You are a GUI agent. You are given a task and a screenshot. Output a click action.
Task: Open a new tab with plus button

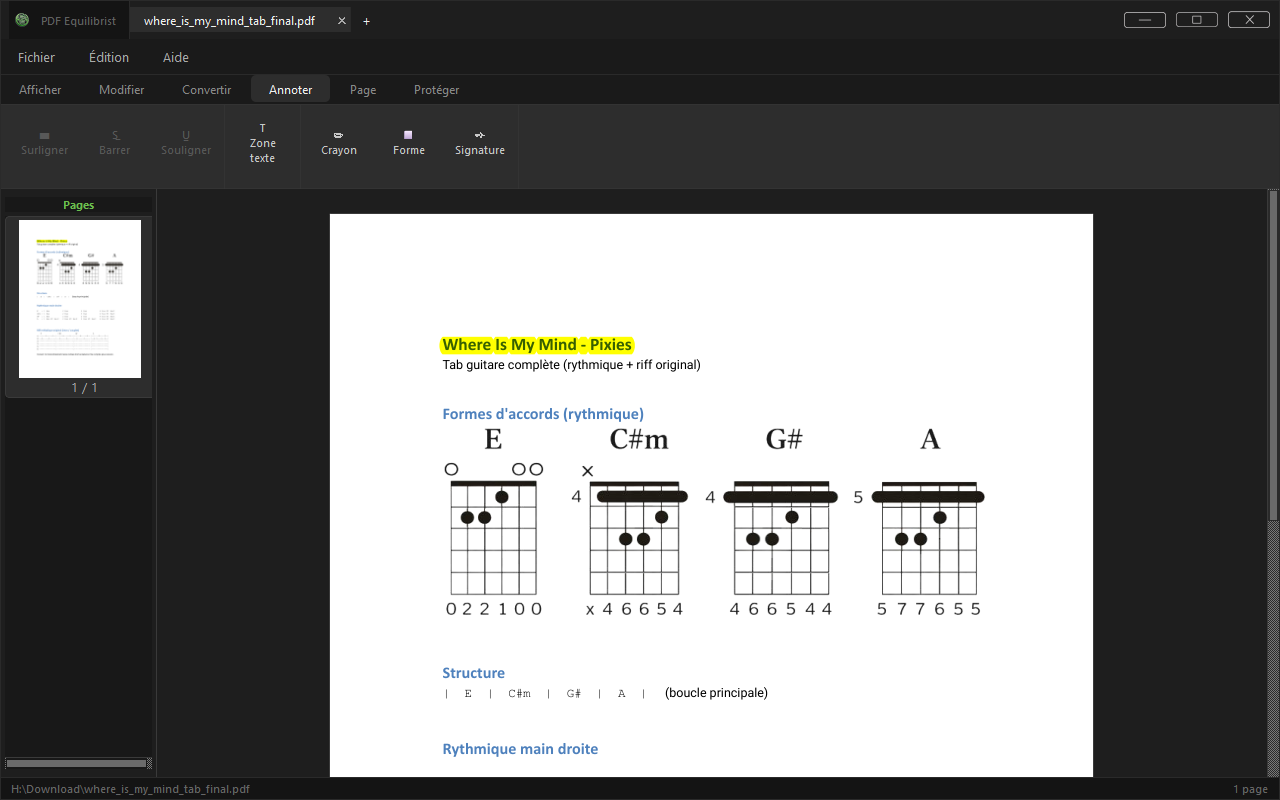[x=366, y=21]
